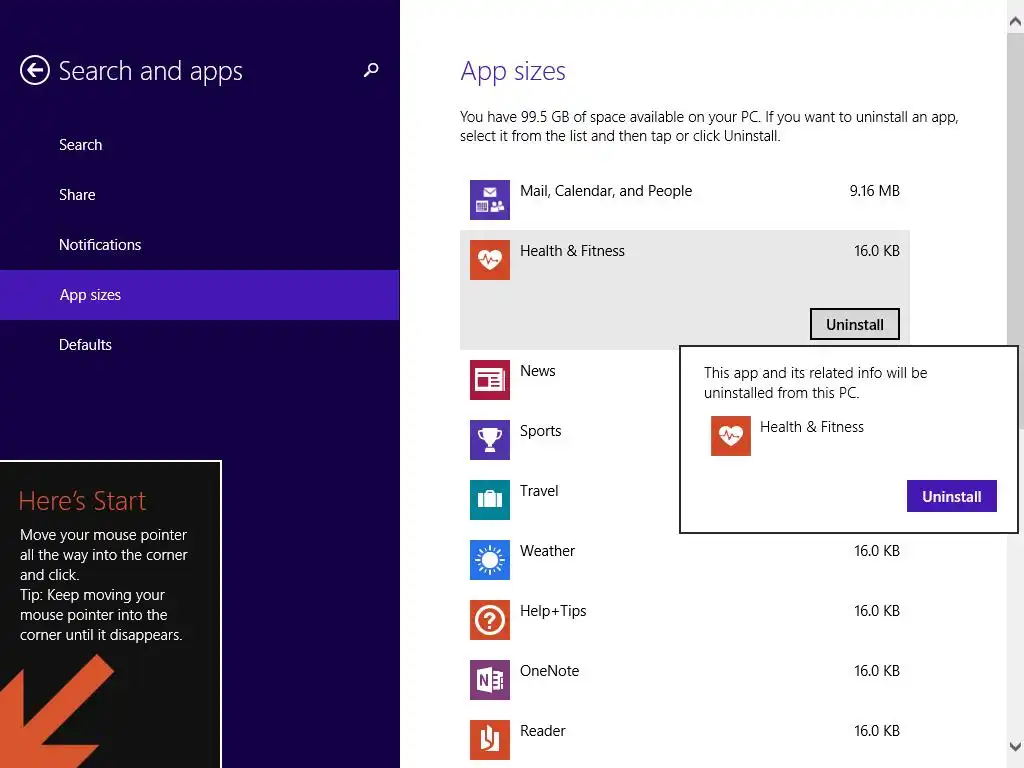The width and height of the screenshot is (1024, 768).
Task: Click the Here's Start tip heading
Action: (x=82, y=501)
